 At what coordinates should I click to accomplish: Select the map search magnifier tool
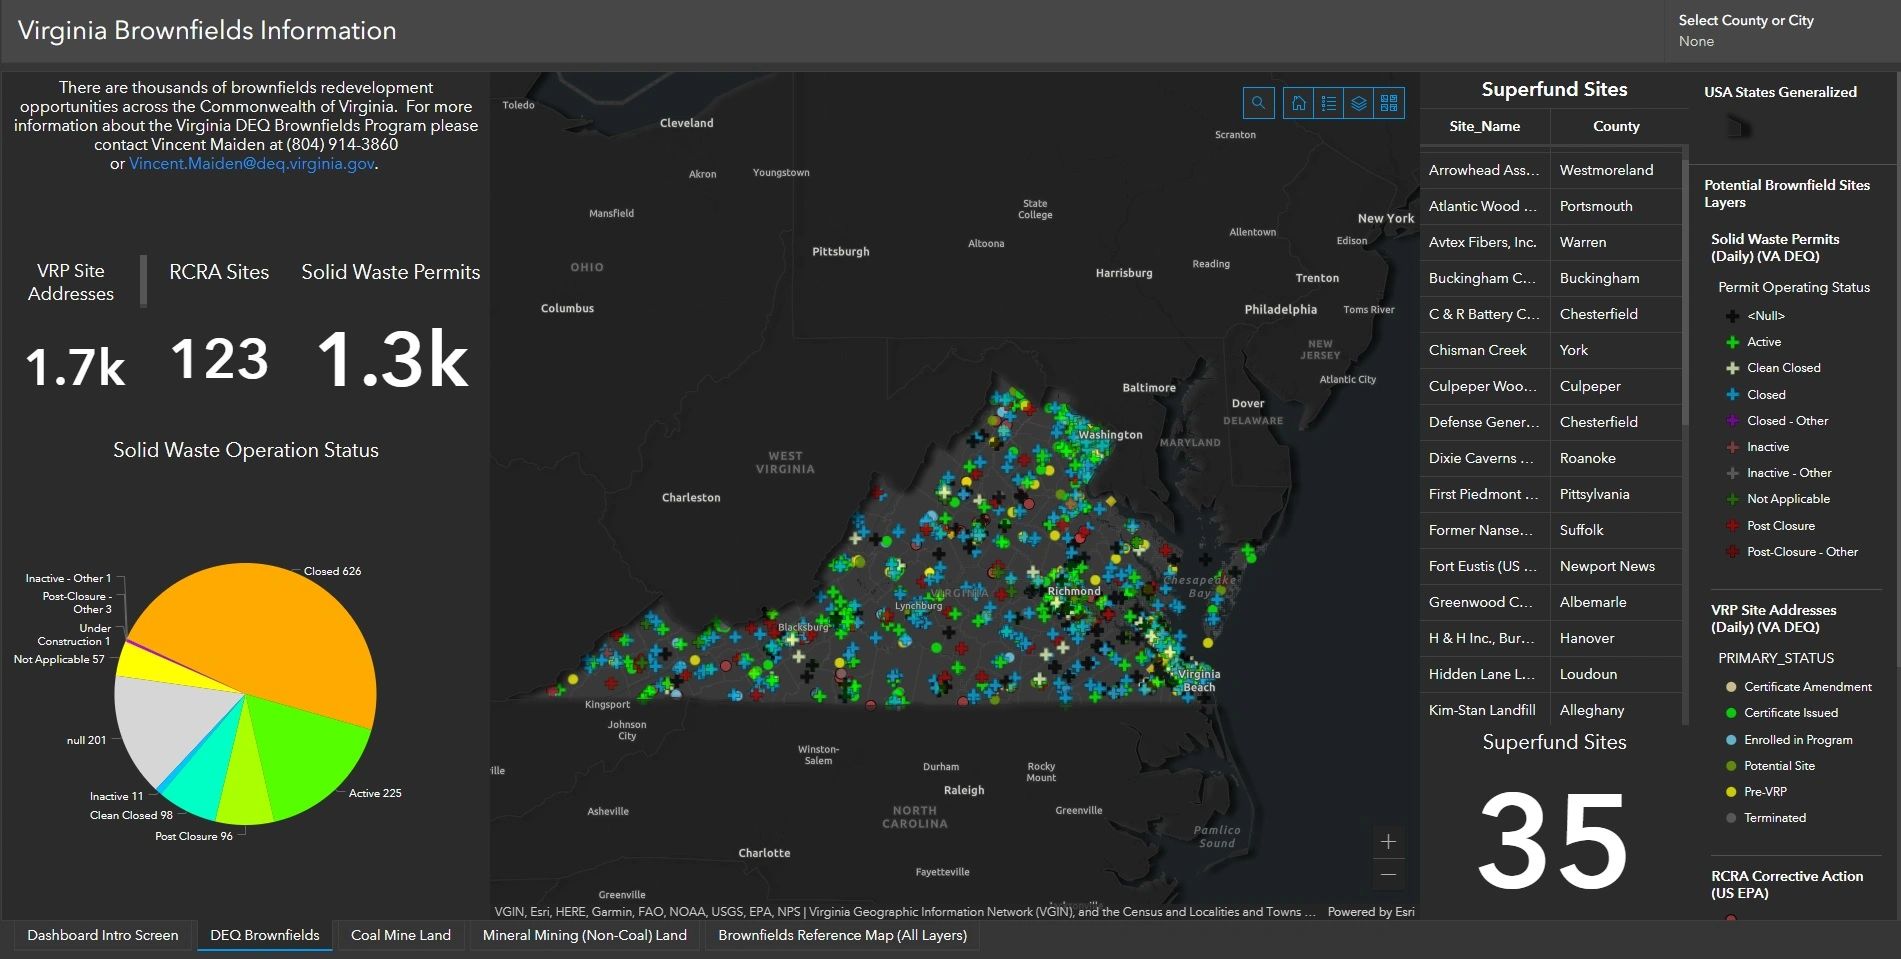pos(1258,102)
